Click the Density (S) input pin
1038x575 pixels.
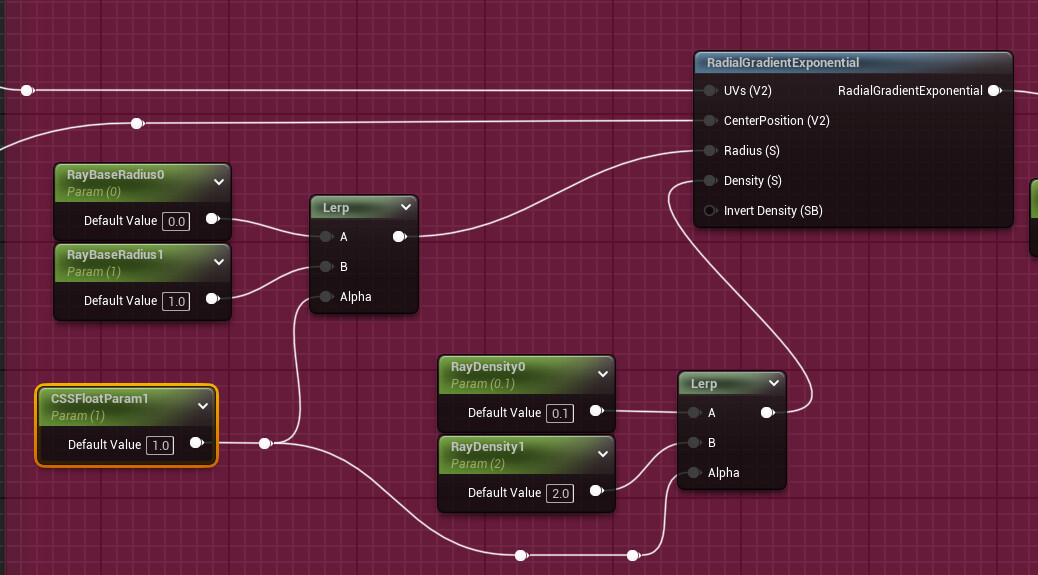coord(710,181)
